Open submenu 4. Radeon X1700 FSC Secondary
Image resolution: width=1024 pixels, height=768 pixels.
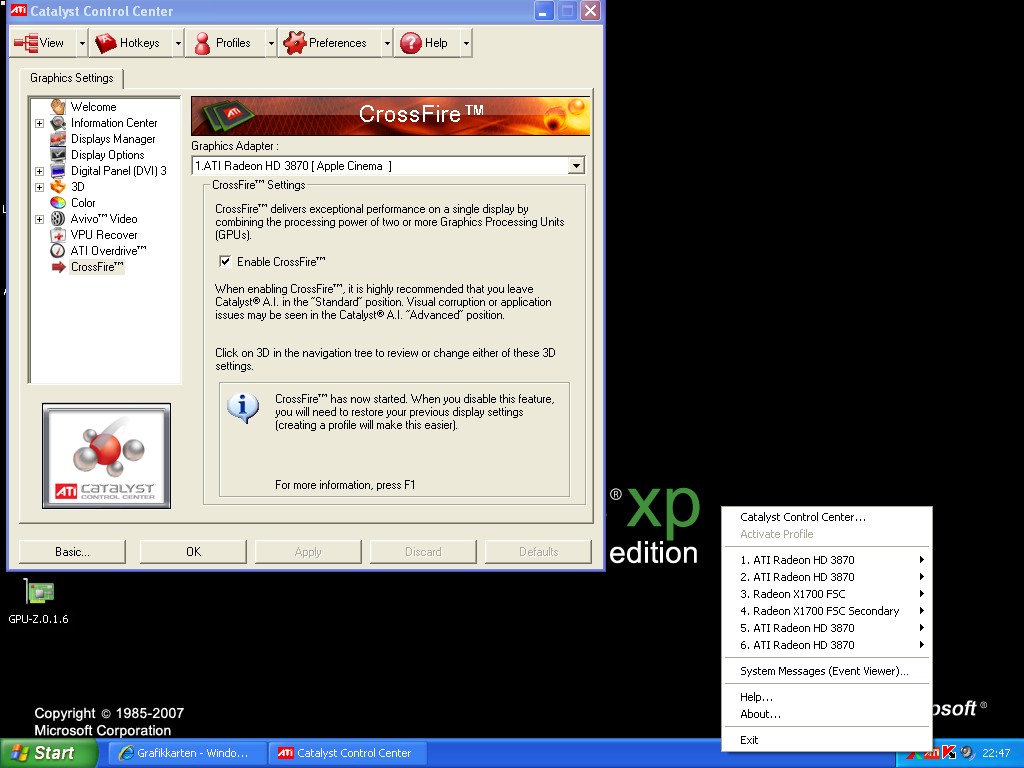[826, 611]
